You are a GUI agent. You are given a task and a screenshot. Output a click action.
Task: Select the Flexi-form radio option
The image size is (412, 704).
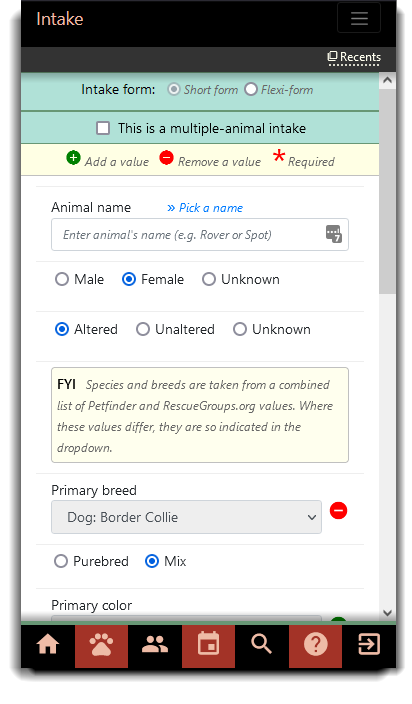click(250, 89)
